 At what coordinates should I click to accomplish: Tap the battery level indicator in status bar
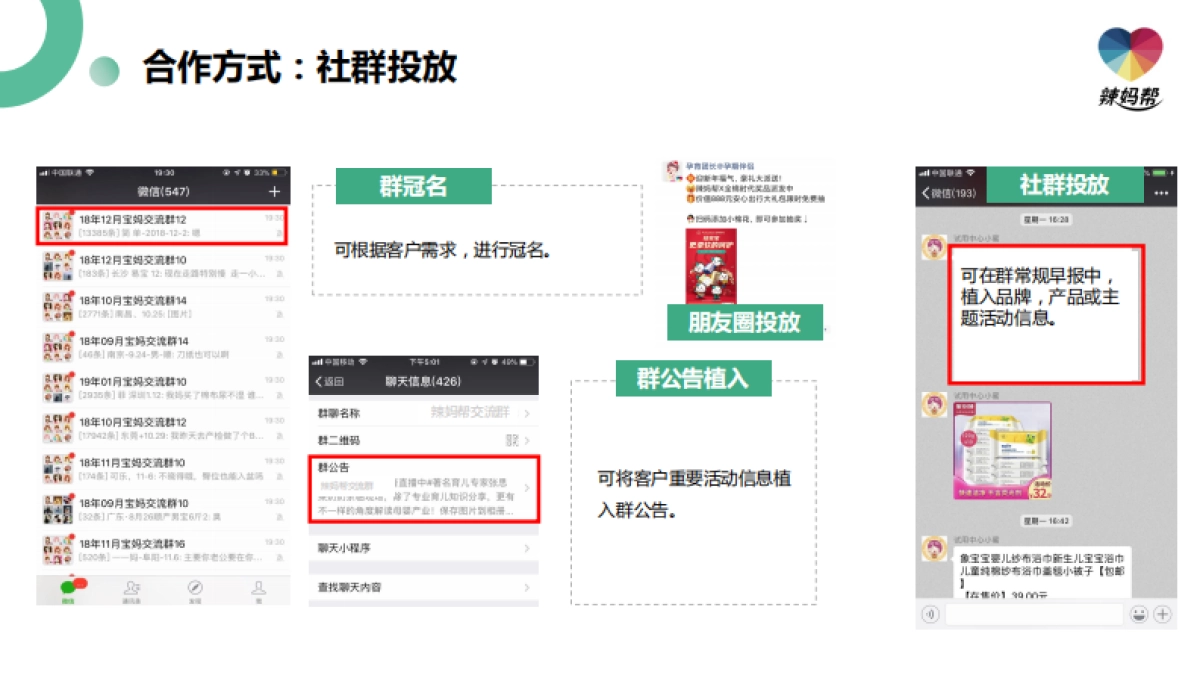278,172
